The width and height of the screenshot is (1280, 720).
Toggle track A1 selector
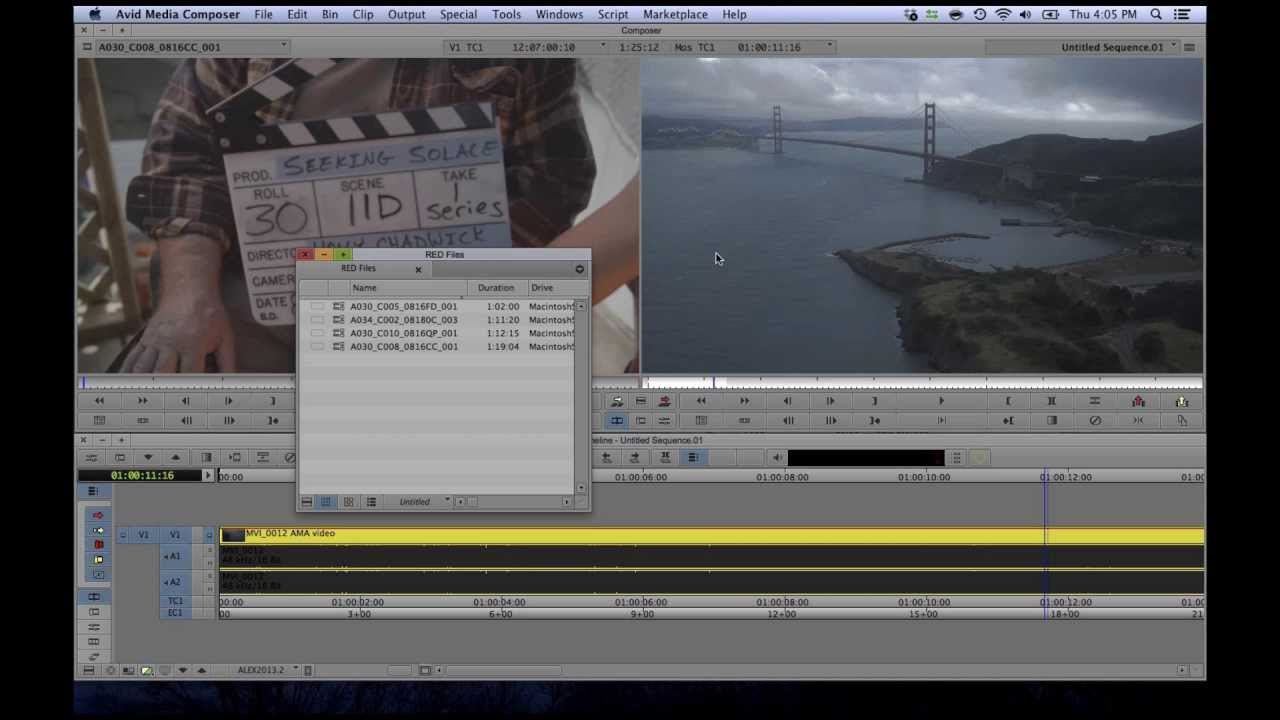point(174,557)
